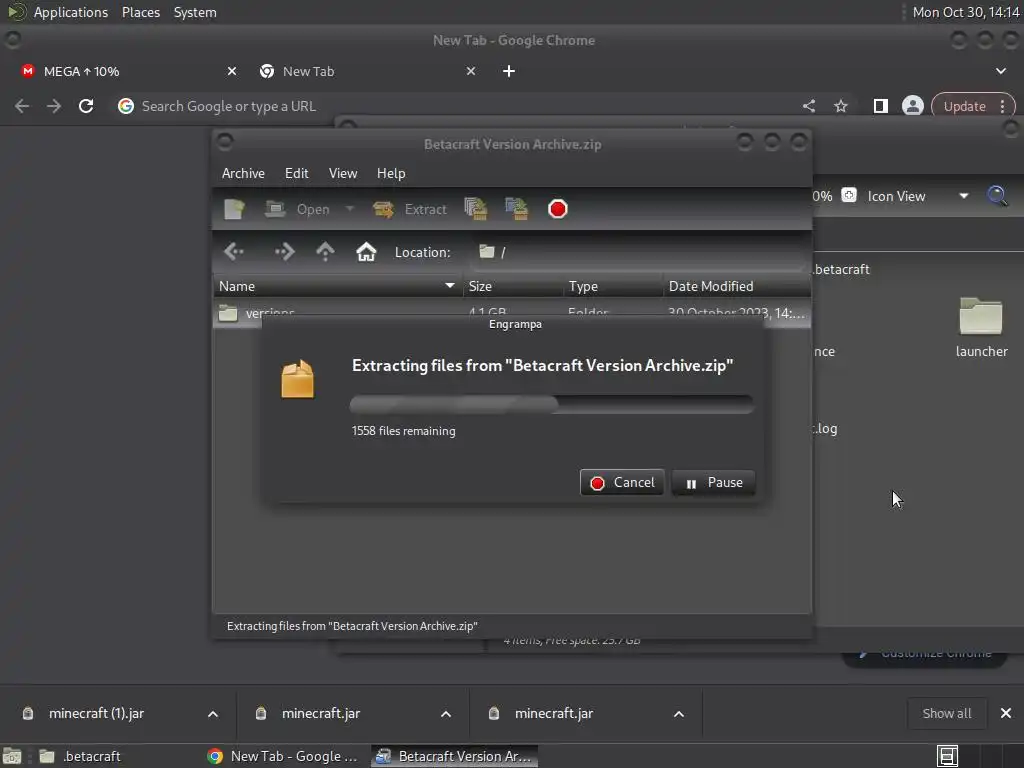Expand options for rightmost minecraft.jar download
The width and height of the screenshot is (1024, 768).
point(679,714)
